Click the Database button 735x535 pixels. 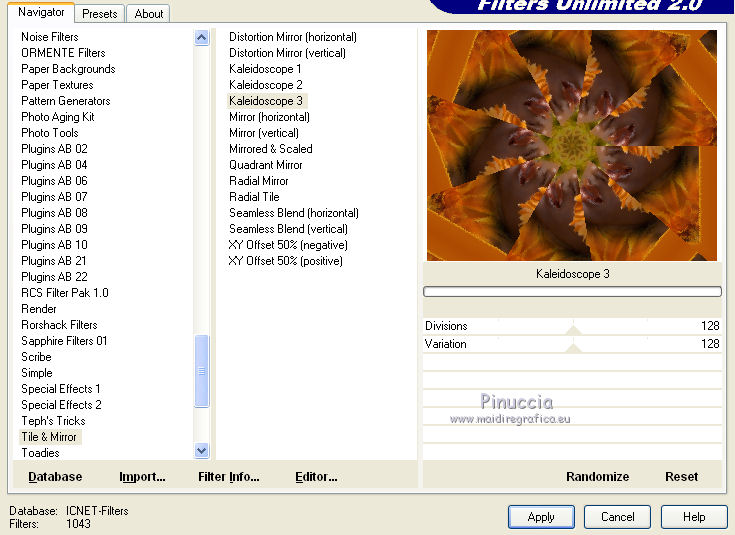point(55,476)
